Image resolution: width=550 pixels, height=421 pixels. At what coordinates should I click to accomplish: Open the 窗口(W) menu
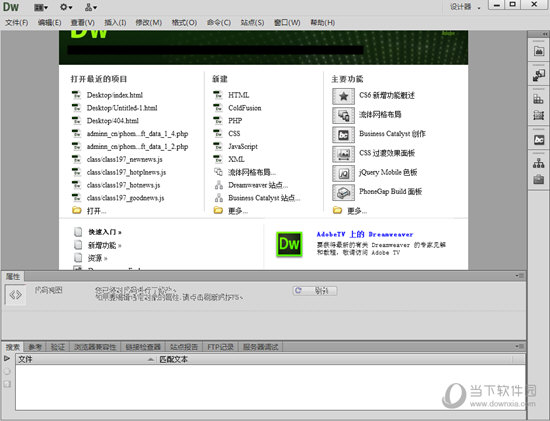(x=287, y=22)
